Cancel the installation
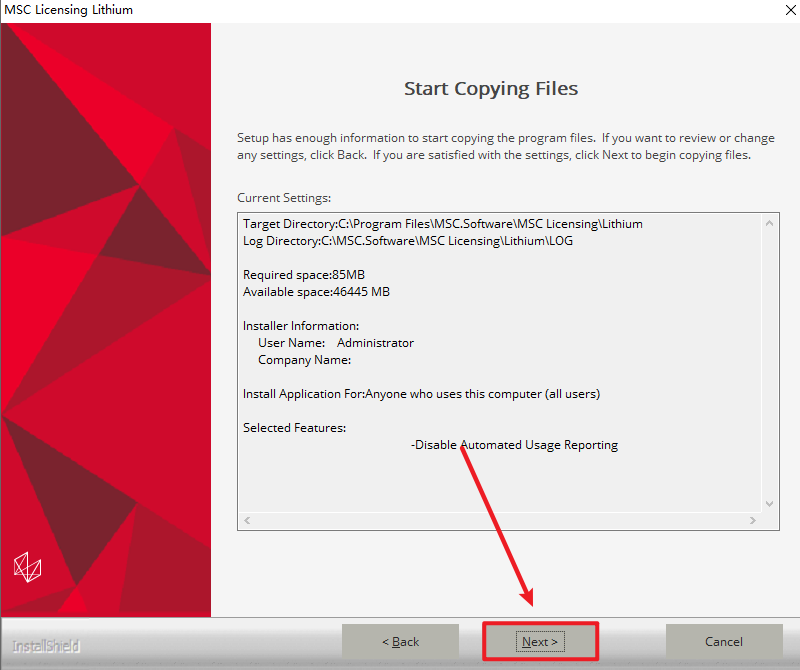Screen dimensions: 800x670 tap(724, 641)
